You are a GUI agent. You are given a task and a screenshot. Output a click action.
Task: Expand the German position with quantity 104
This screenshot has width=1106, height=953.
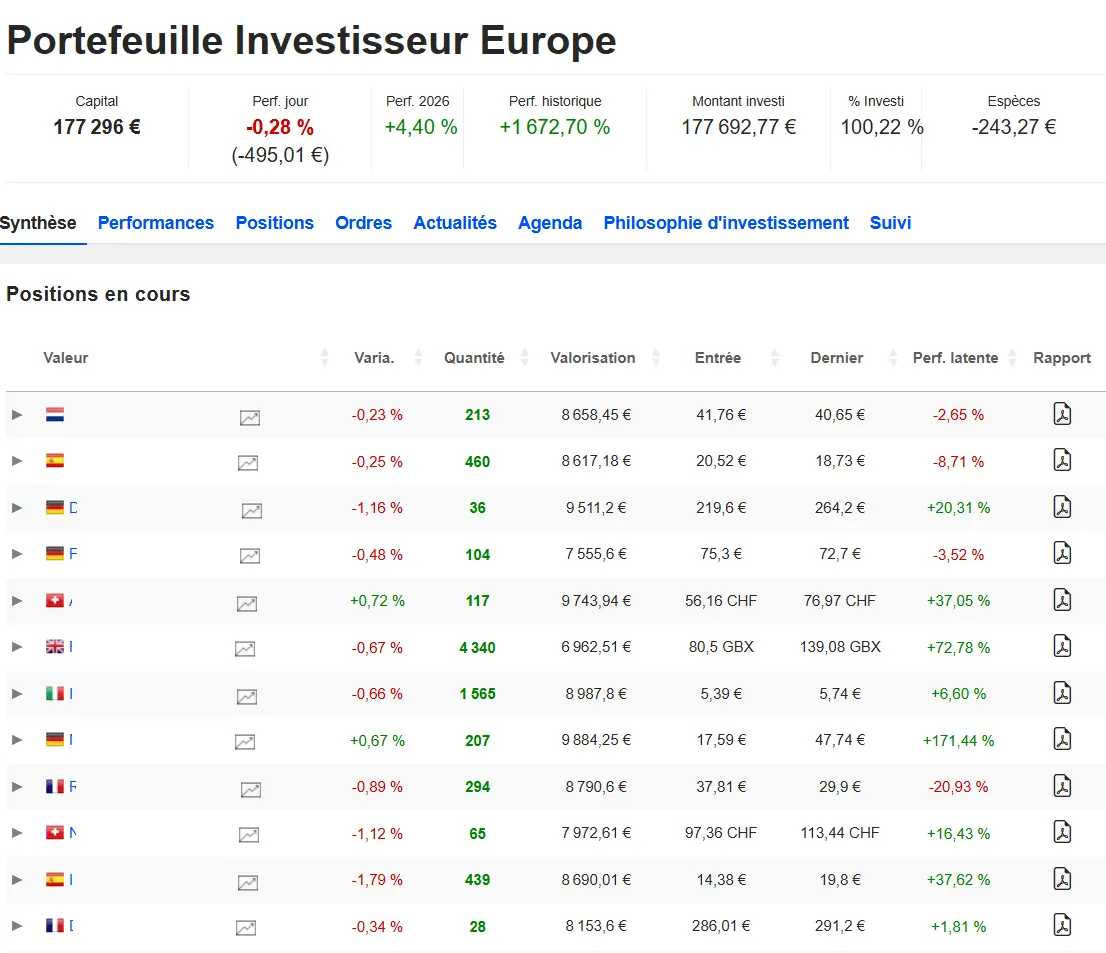coord(17,554)
